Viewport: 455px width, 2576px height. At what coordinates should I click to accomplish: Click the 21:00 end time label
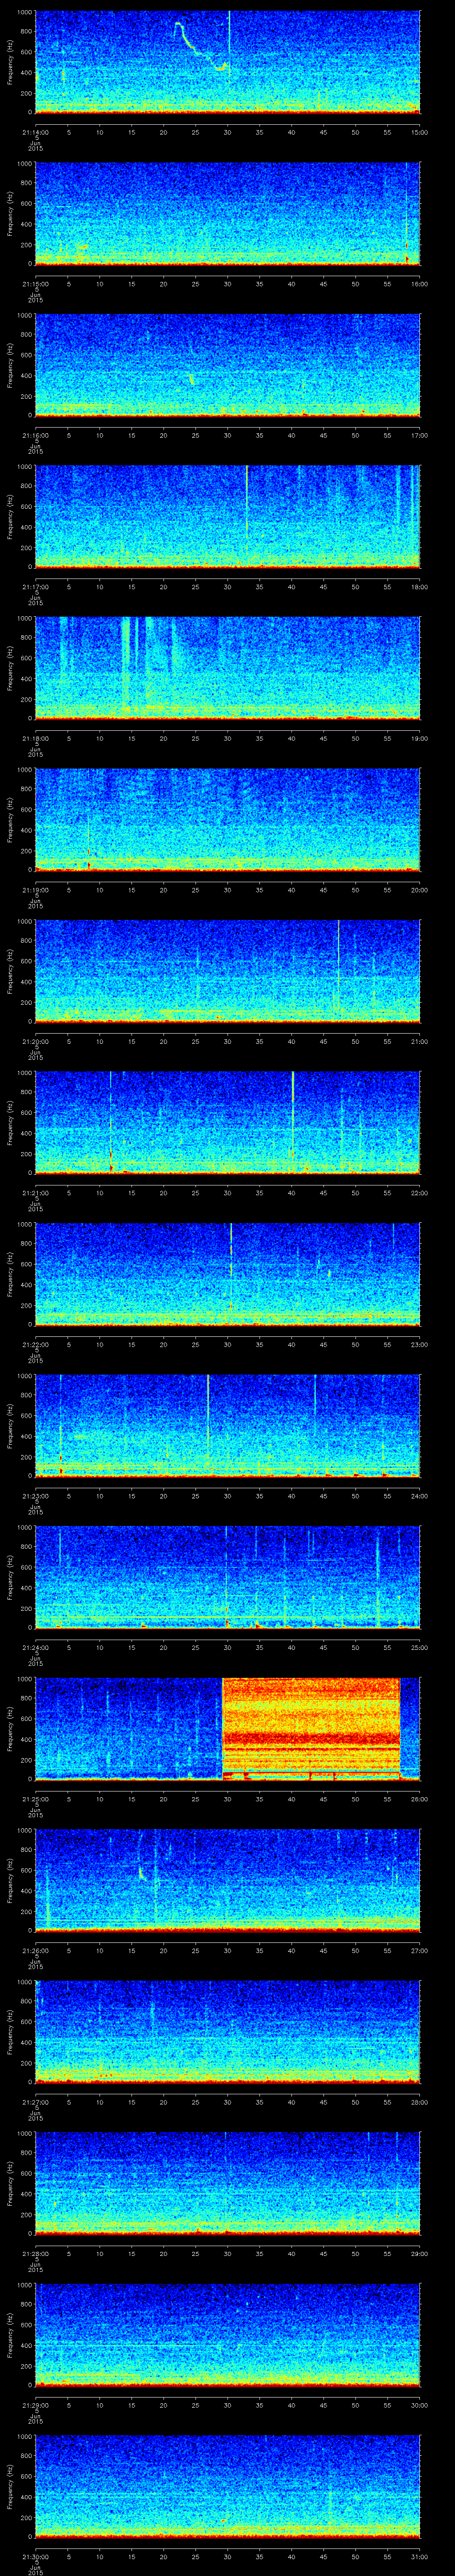pyautogui.click(x=420, y=1041)
